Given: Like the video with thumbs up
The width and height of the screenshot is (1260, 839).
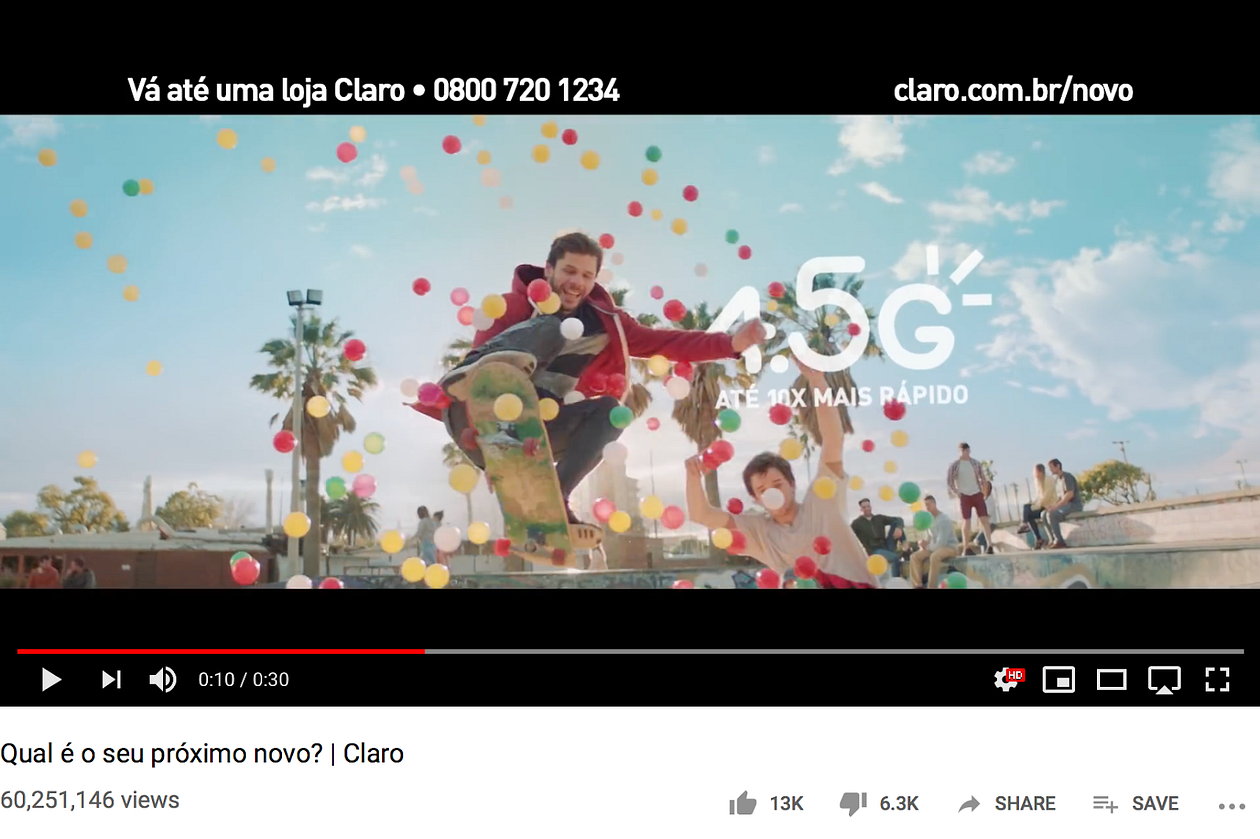Looking at the screenshot, I should pyautogui.click(x=743, y=803).
